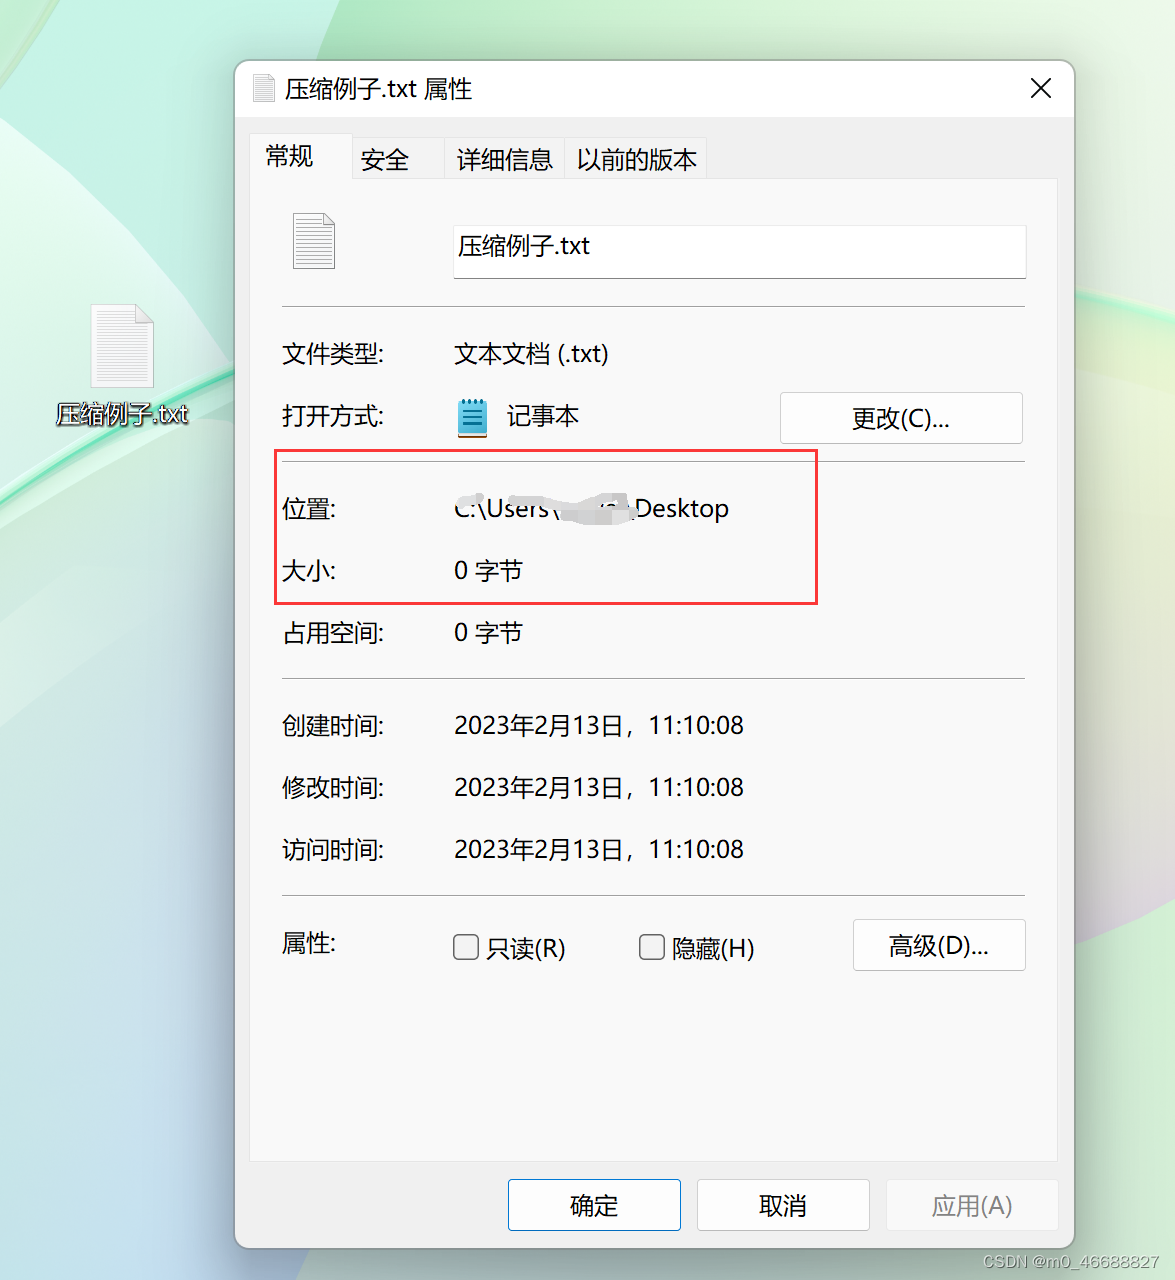
Task: Click the notepad app icon in 打开方式 row
Action: [x=471, y=417]
